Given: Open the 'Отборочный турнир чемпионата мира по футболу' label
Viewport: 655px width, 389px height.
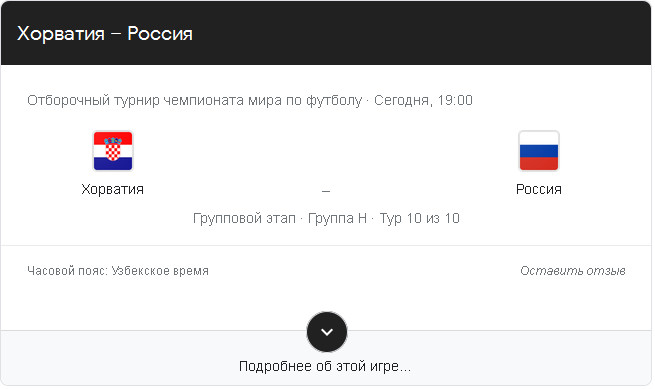Looking at the screenshot, I should (195, 100).
